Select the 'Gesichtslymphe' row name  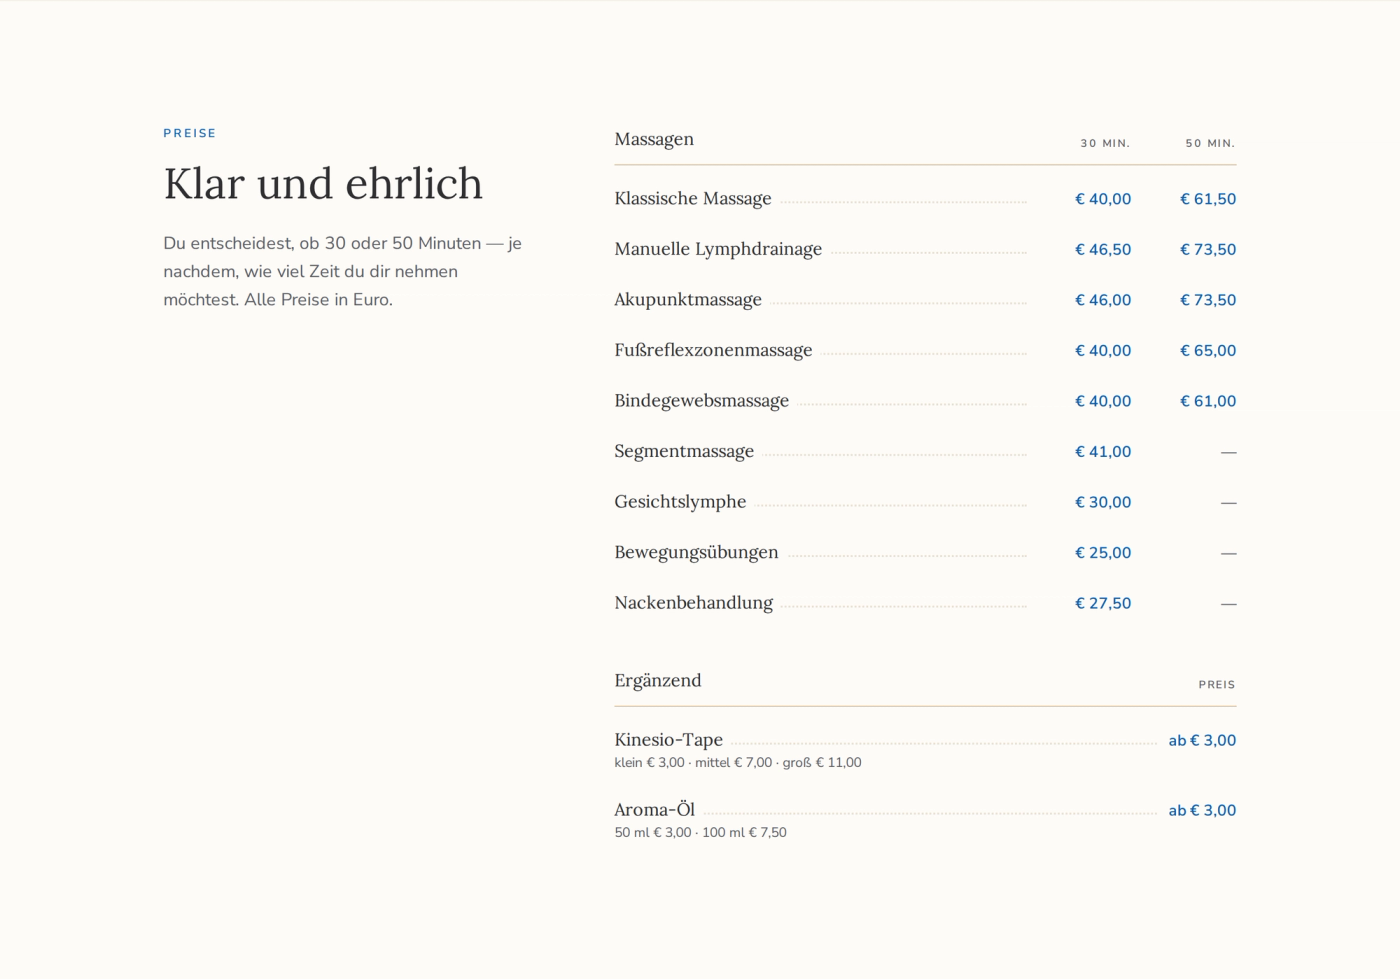[x=680, y=502]
